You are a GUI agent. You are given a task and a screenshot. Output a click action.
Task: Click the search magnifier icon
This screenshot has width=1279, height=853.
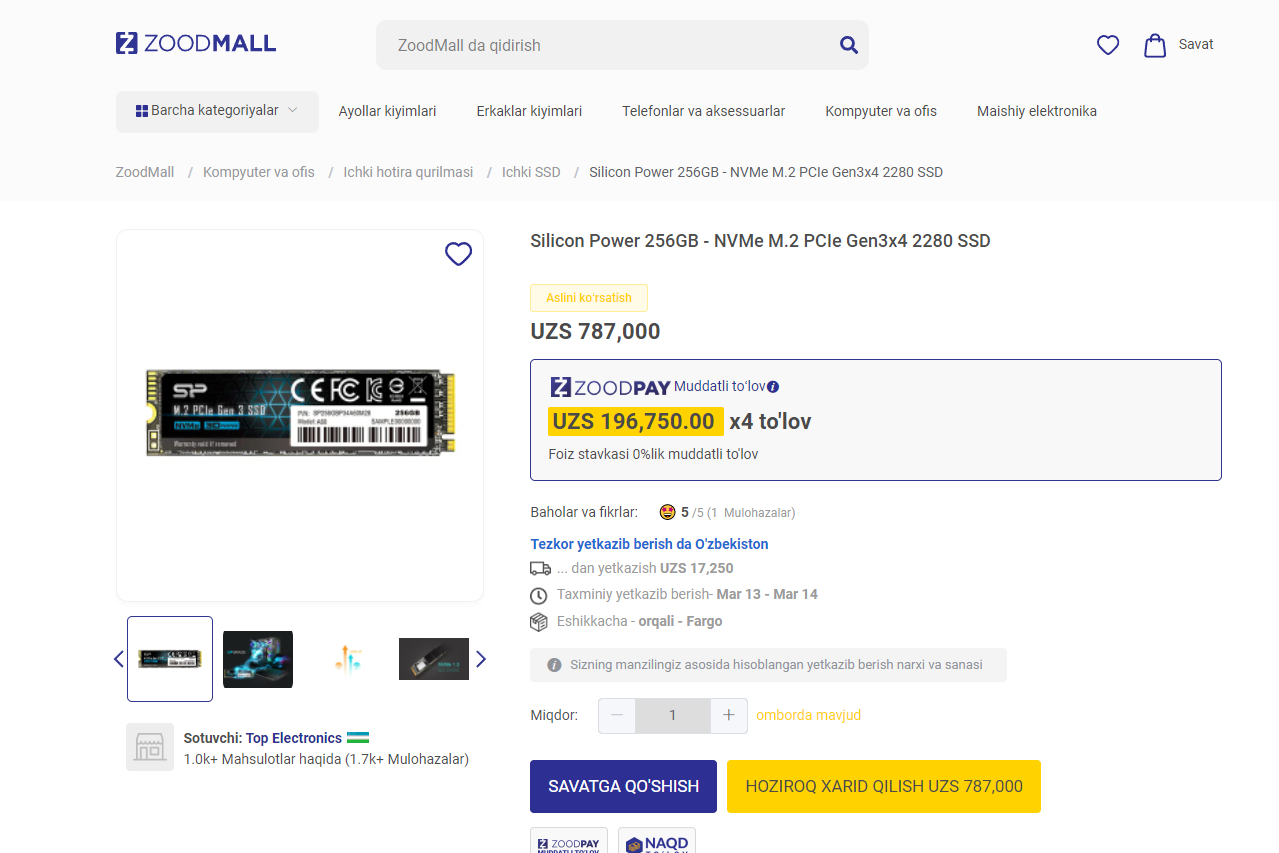pos(849,44)
